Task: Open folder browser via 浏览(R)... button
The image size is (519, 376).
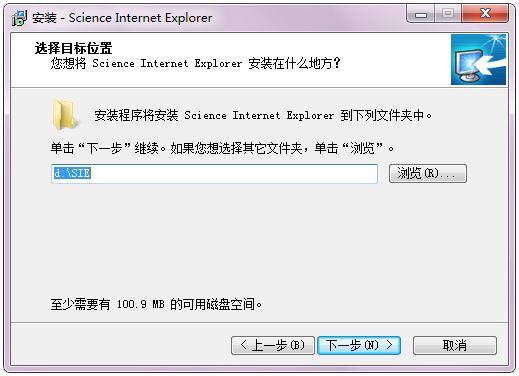Action: click(428, 173)
